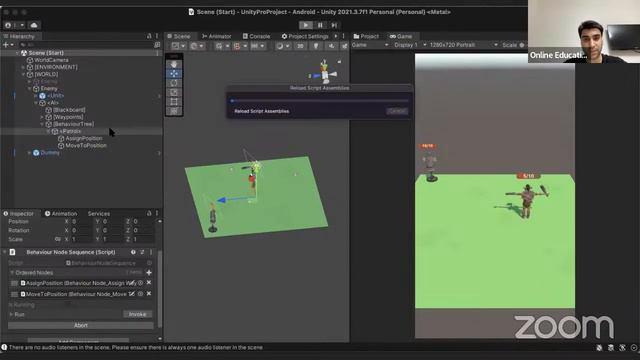Select WorldCamera in the Hierarchy

coord(51,60)
